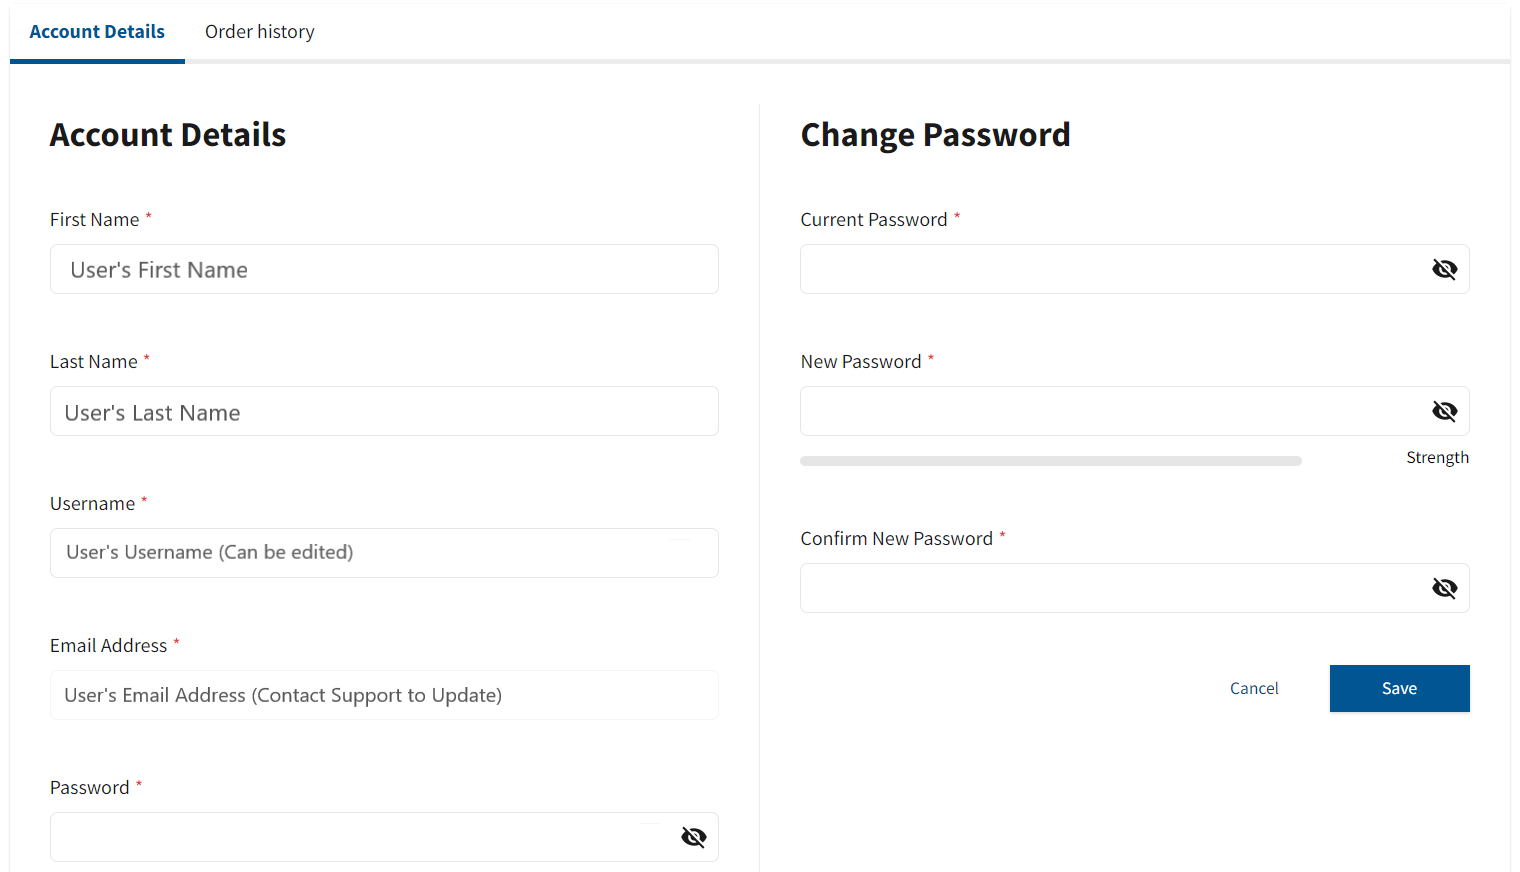
Task: Reveal the Confirm New Password entry
Action: pos(1444,588)
